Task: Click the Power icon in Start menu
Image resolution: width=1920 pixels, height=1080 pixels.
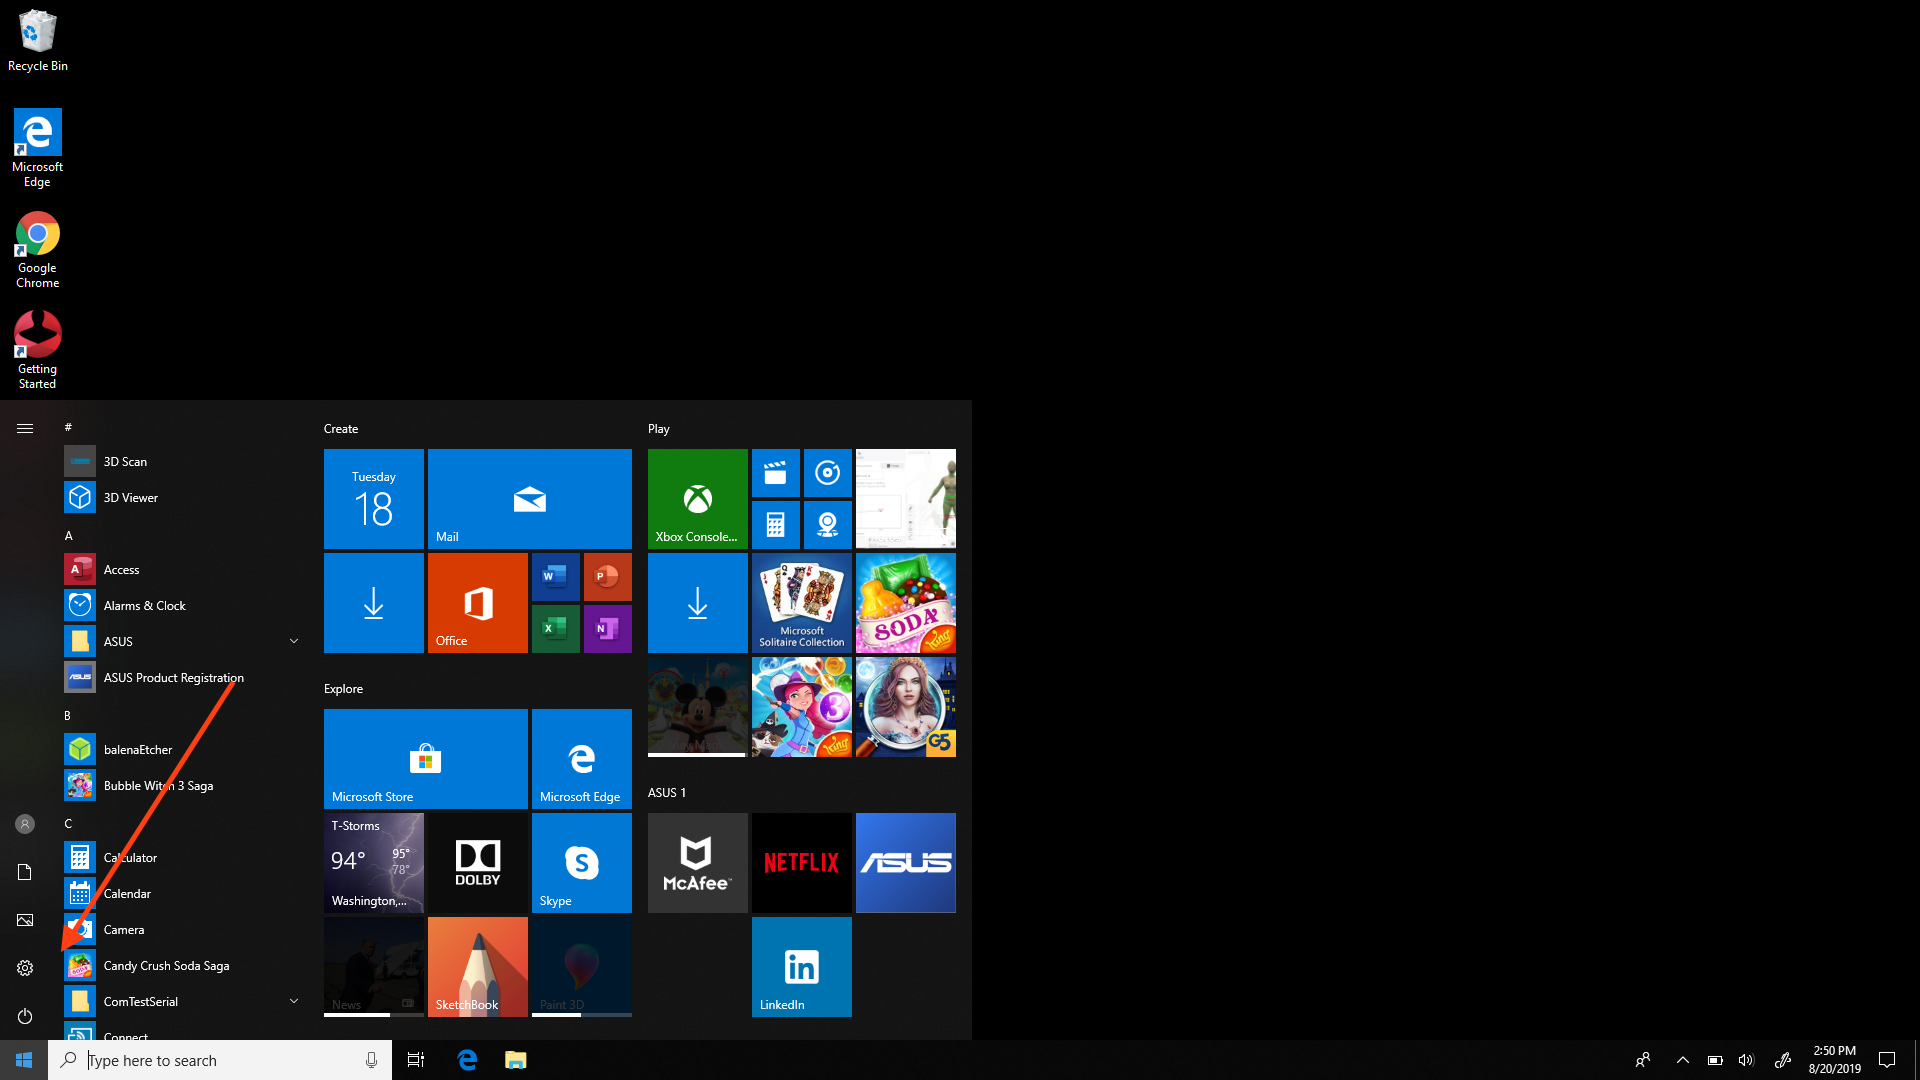Action: point(25,1016)
